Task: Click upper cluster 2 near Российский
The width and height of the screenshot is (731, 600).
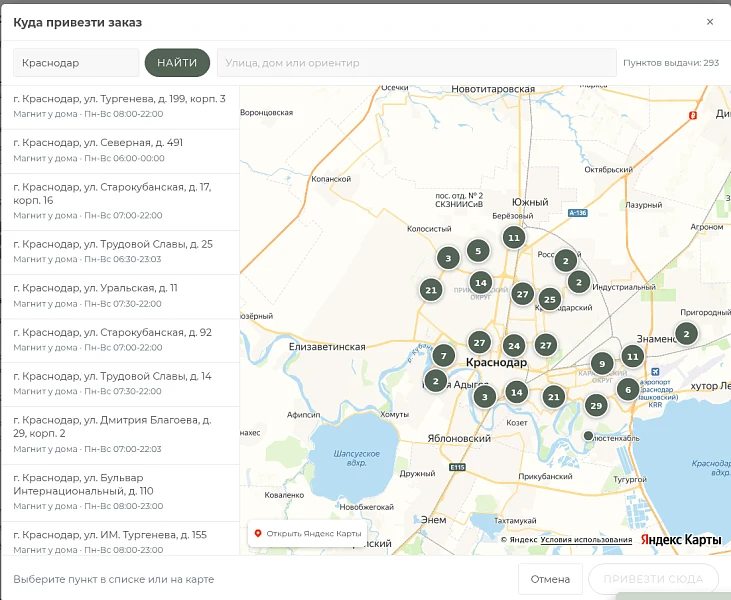Action: [x=565, y=261]
